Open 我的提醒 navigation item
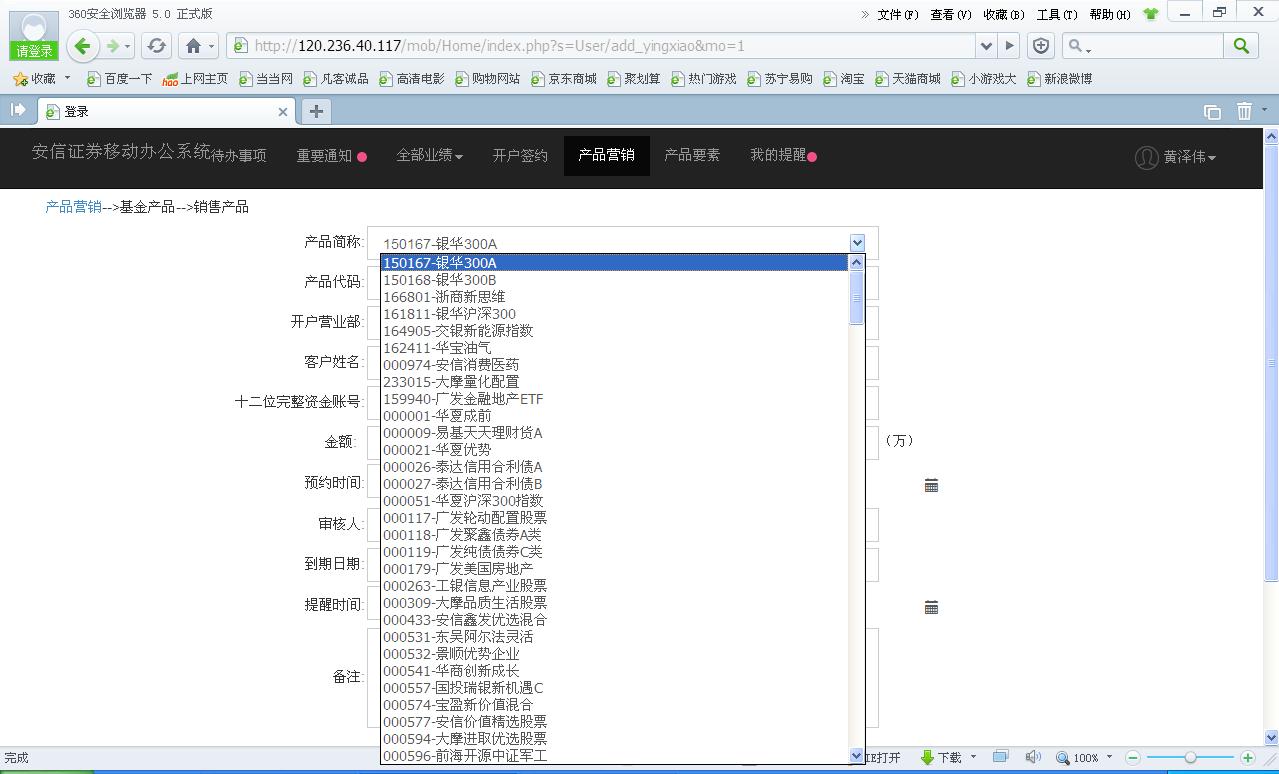Screen dimensions: 1279x774 783,156
